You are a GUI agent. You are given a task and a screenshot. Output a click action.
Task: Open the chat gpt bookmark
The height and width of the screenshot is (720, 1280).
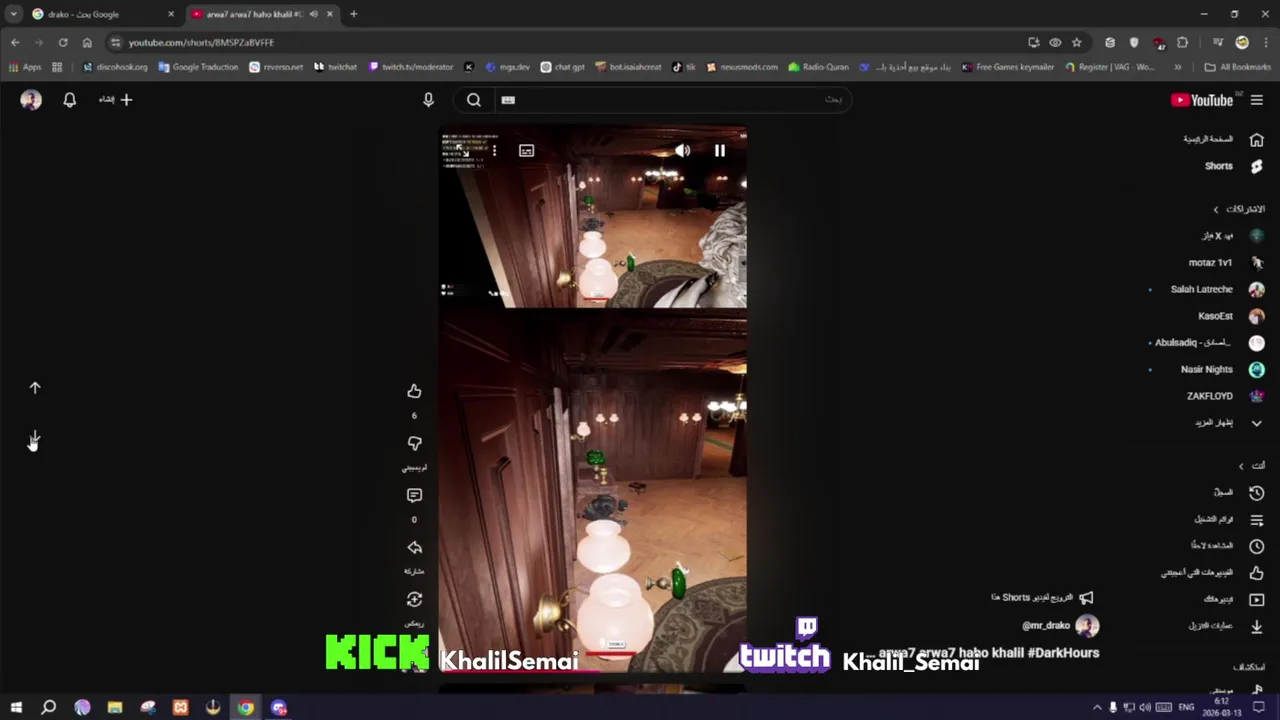[x=563, y=67]
